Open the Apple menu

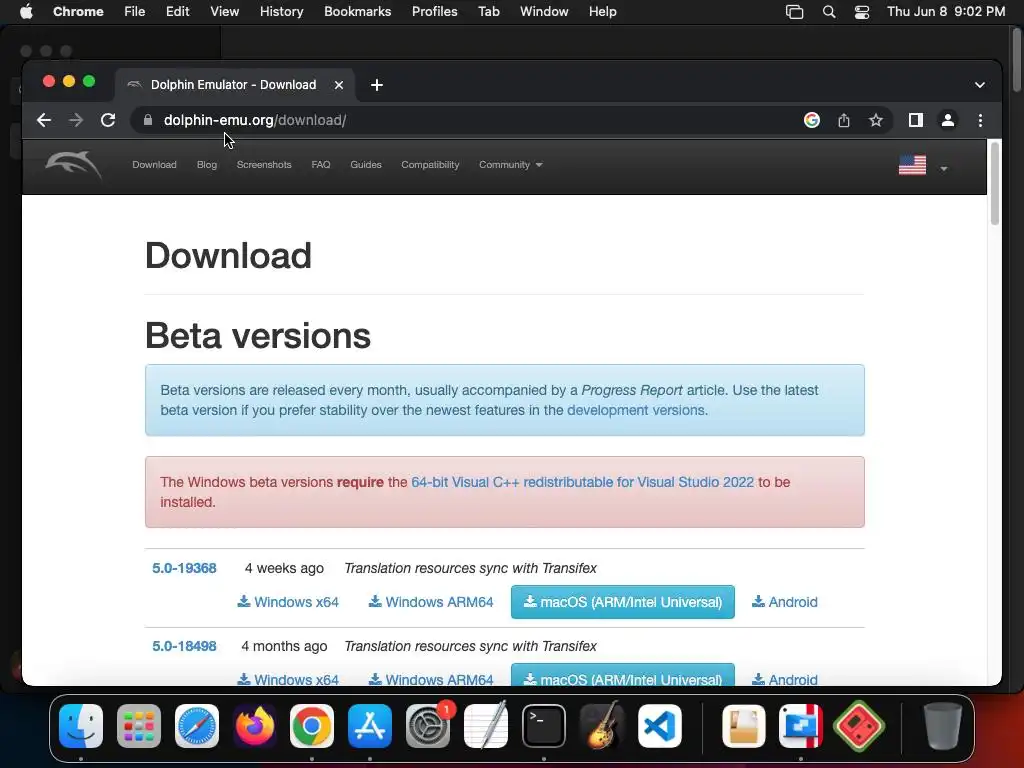coord(26,12)
